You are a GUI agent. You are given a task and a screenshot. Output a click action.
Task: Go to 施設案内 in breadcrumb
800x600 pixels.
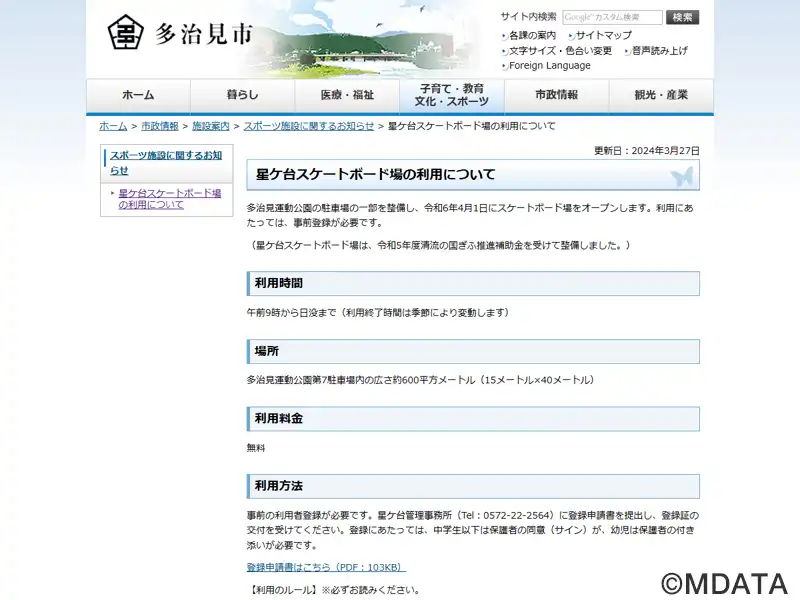coord(211,126)
